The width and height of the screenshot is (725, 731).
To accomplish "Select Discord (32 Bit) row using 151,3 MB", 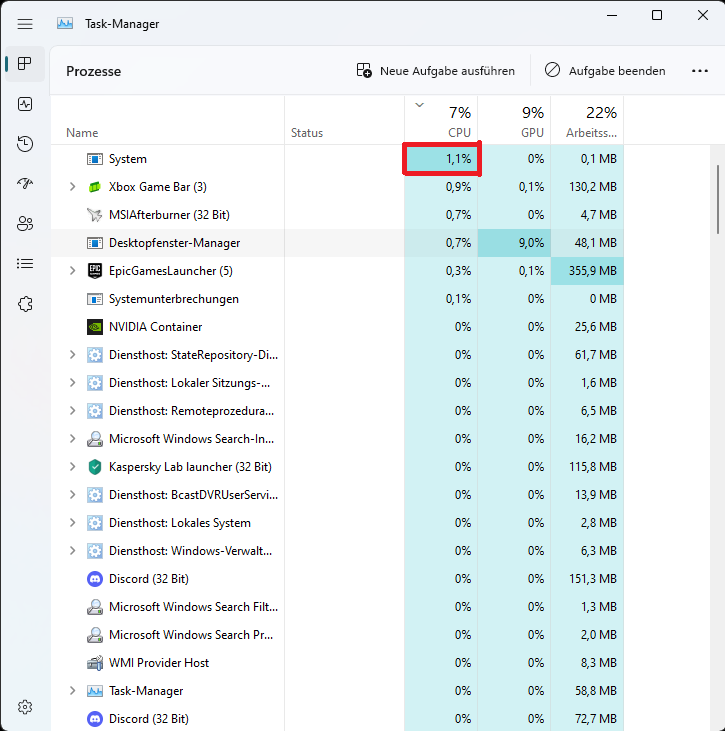I will (x=337, y=579).
